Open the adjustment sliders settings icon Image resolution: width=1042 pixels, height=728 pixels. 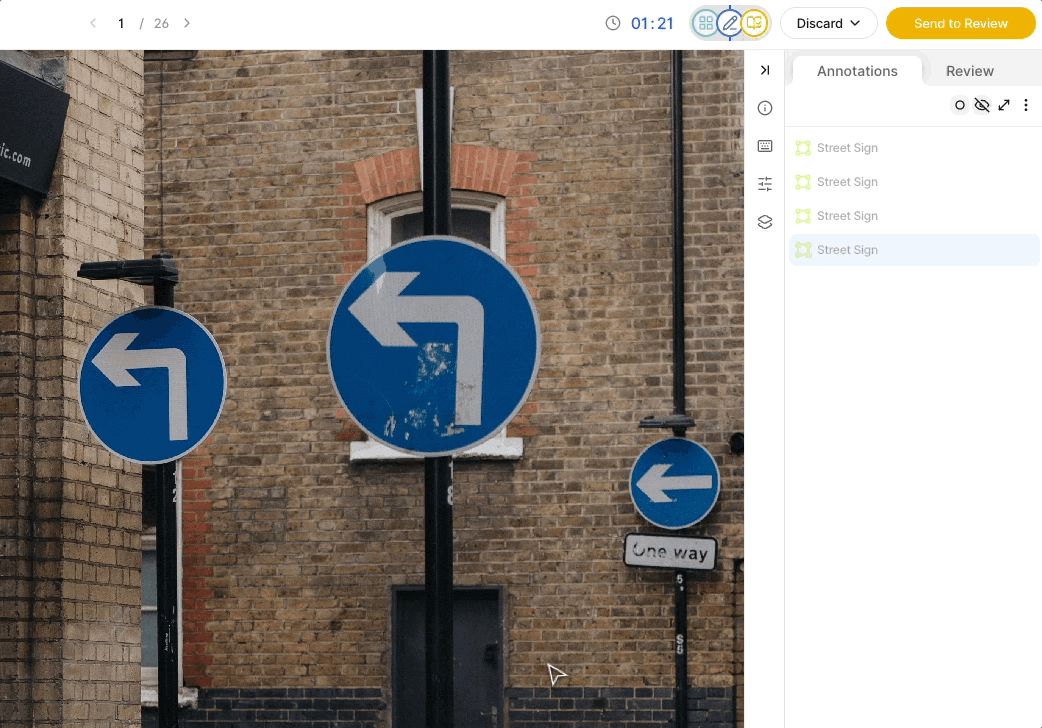tap(765, 184)
